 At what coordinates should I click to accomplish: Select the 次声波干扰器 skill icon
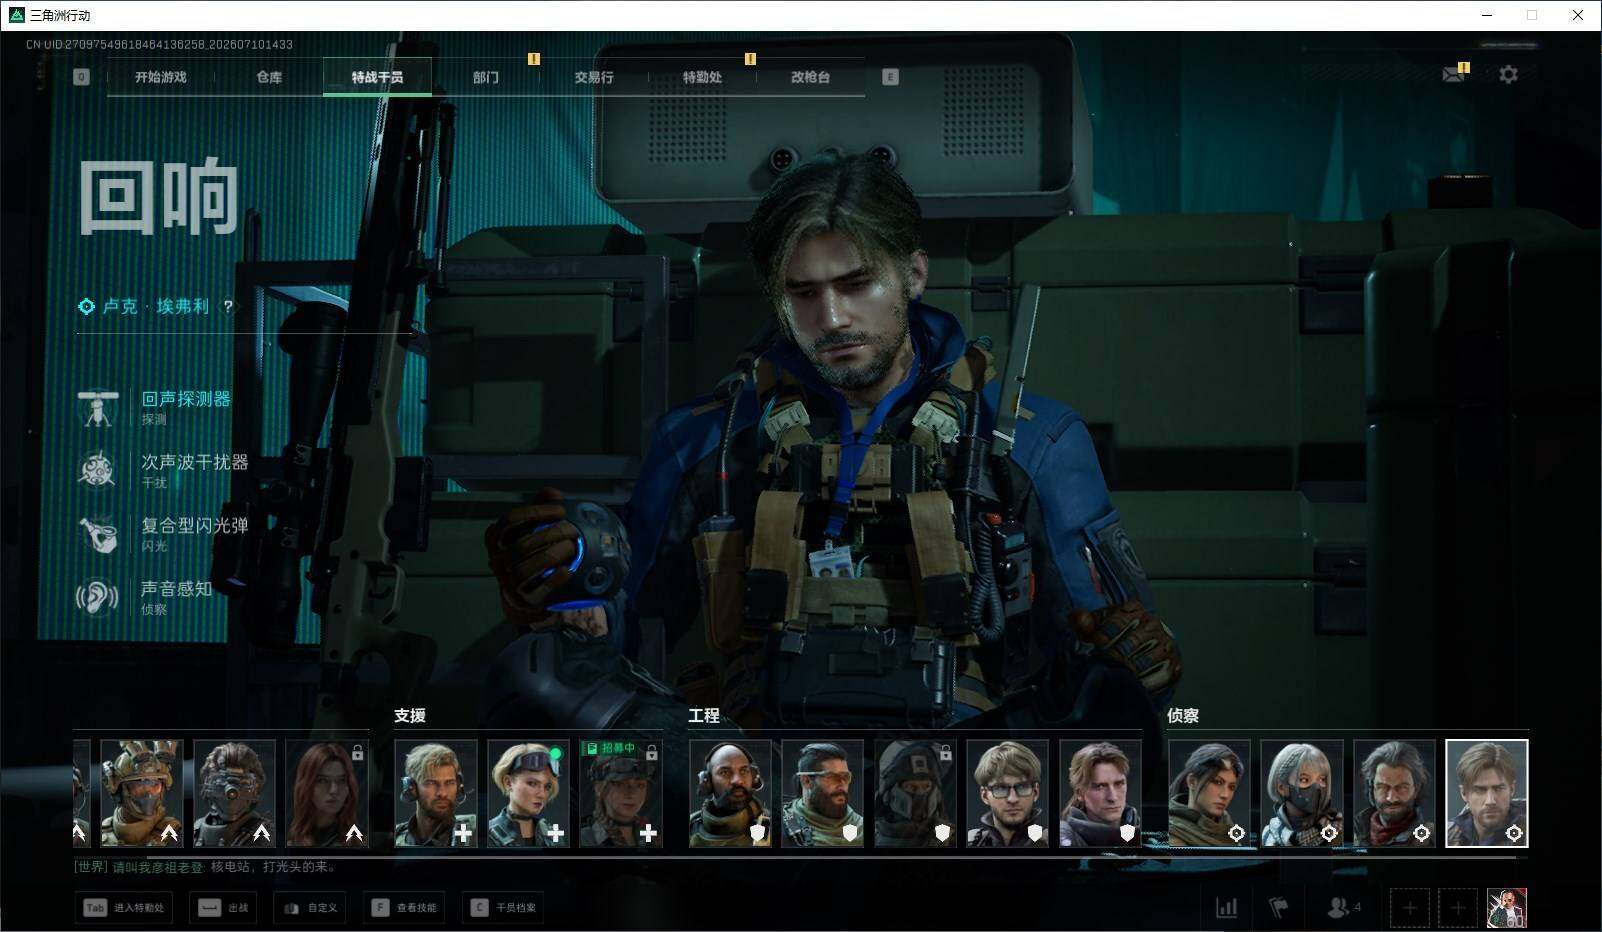[x=98, y=470]
